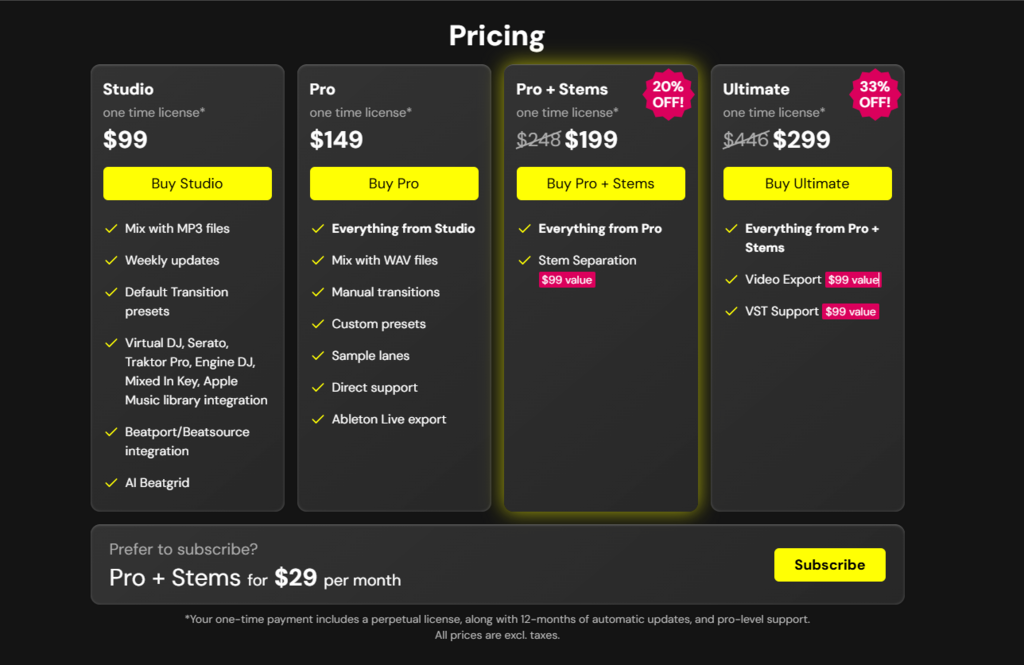Click the checkmark next to Video Export

click(x=731, y=280)
